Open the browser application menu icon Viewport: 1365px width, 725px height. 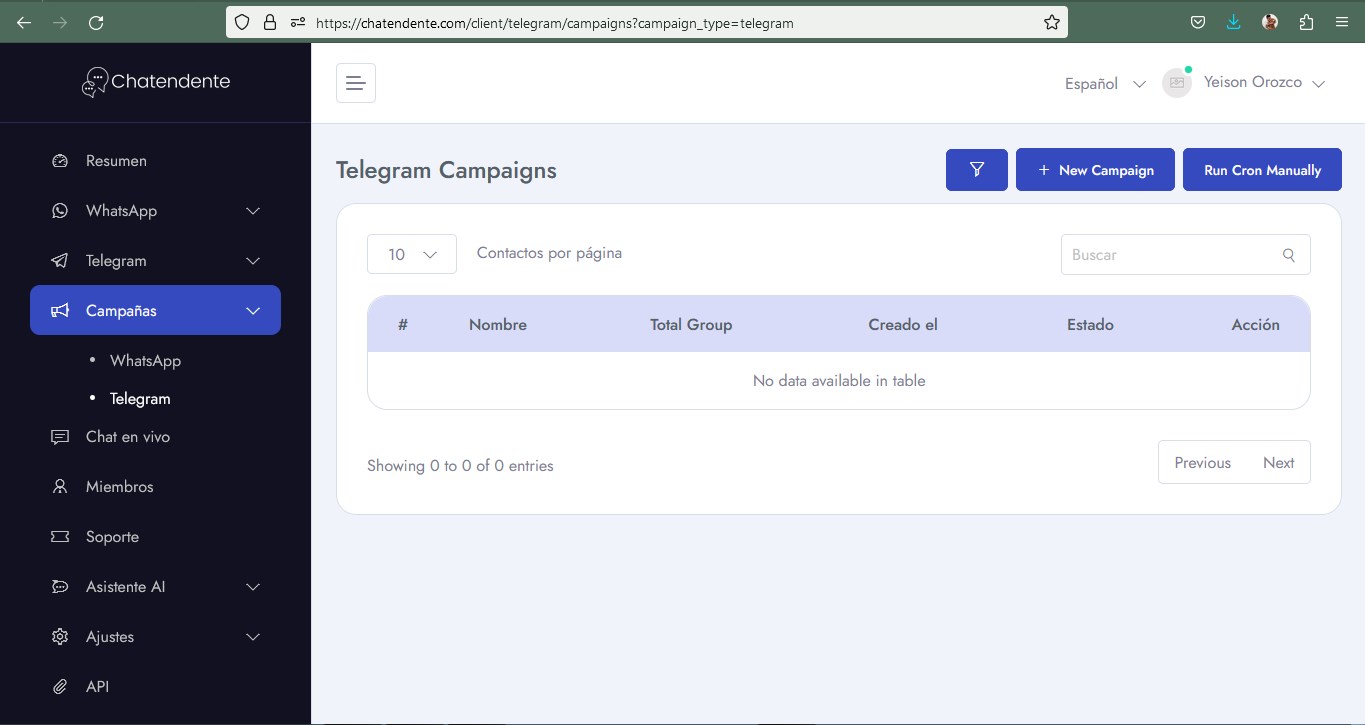pyautogui.click(x=1342, y=22)
